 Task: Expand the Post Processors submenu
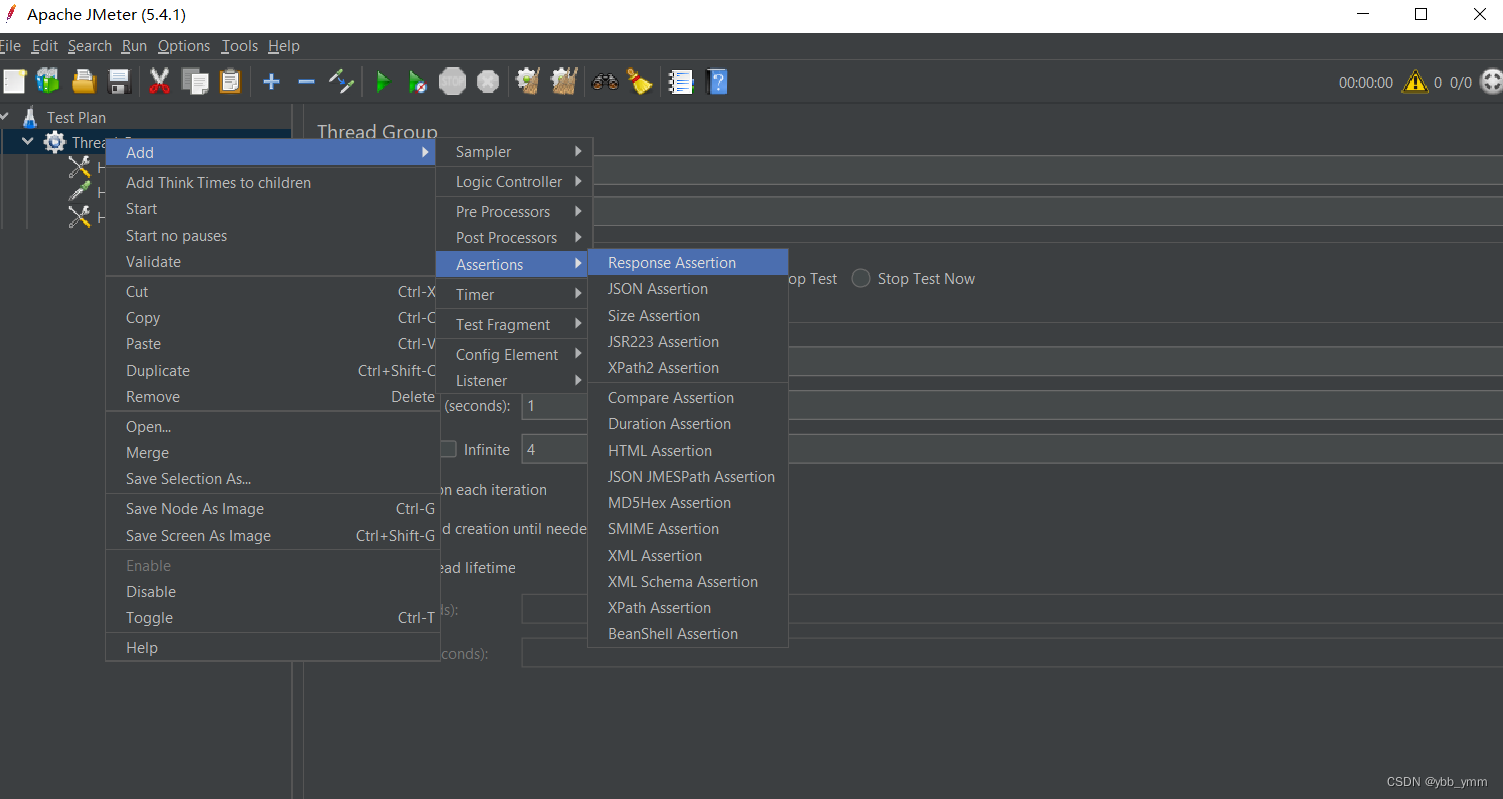(514, 237)
